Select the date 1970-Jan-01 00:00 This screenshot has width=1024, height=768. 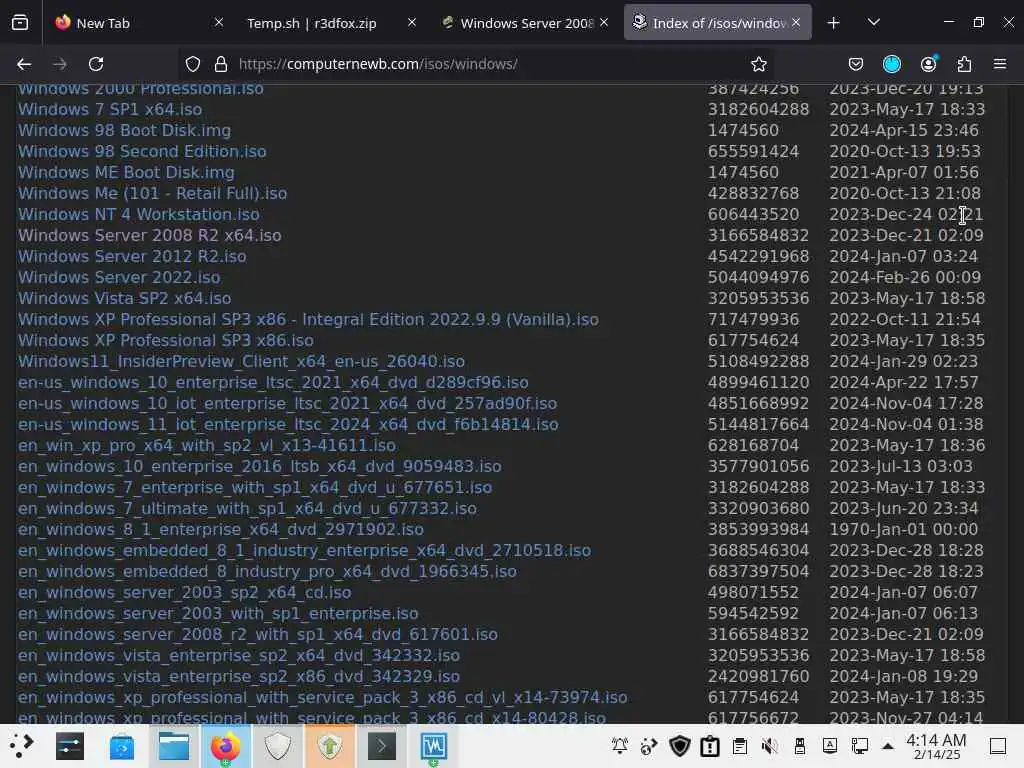click(903, 529)
